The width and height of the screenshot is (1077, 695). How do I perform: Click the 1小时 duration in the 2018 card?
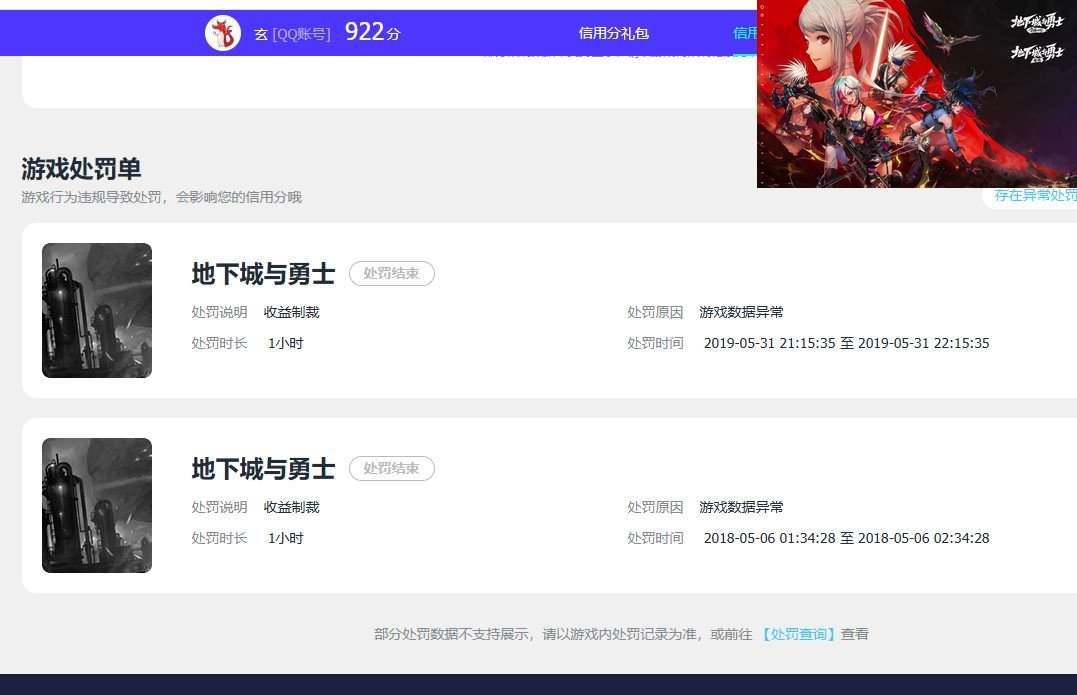click(285, 538)
